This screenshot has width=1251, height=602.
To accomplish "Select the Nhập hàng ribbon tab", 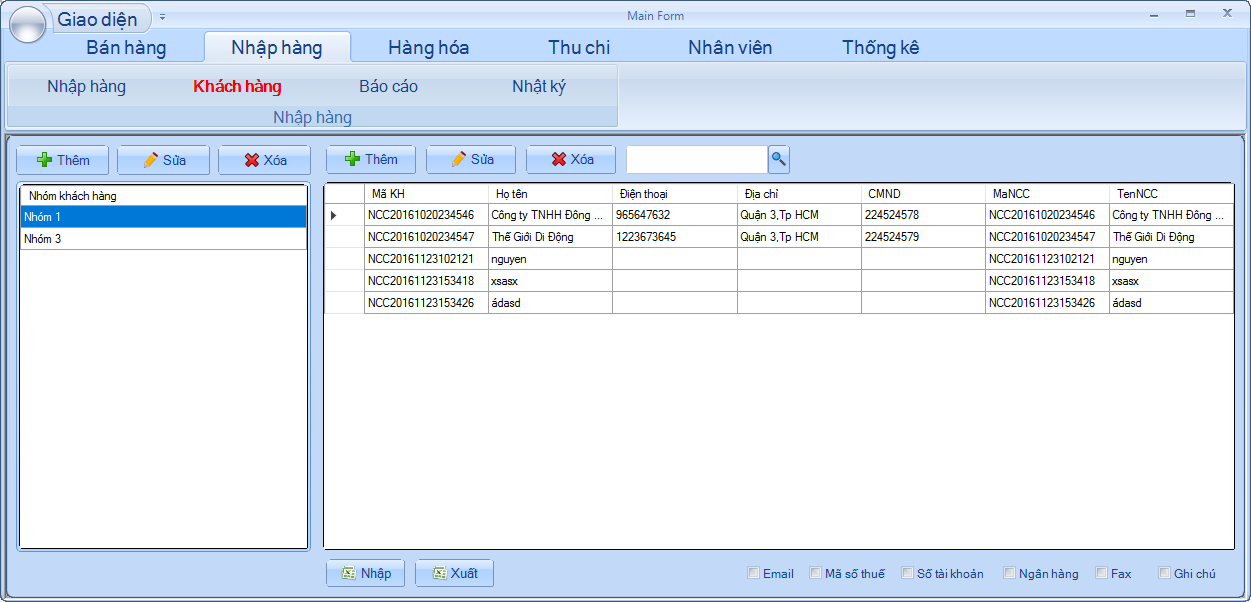I will (x=277, y=47).
